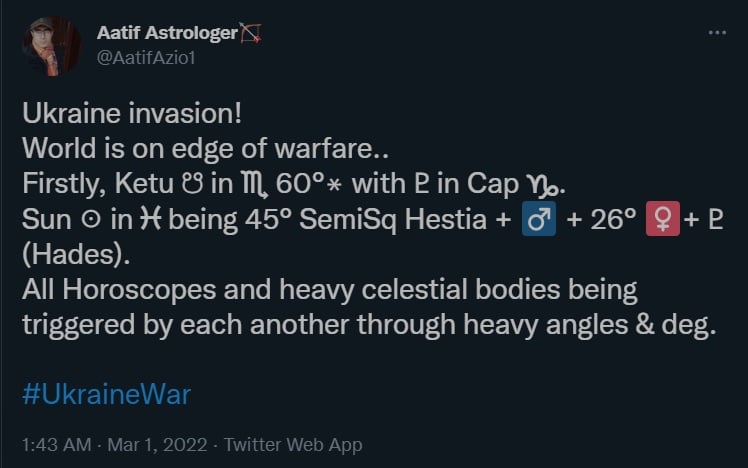The width and height of the screenshot is (748, 468).
Task: Click Aatif Astrologer's profile picture
Action: (x=50, y=46)
